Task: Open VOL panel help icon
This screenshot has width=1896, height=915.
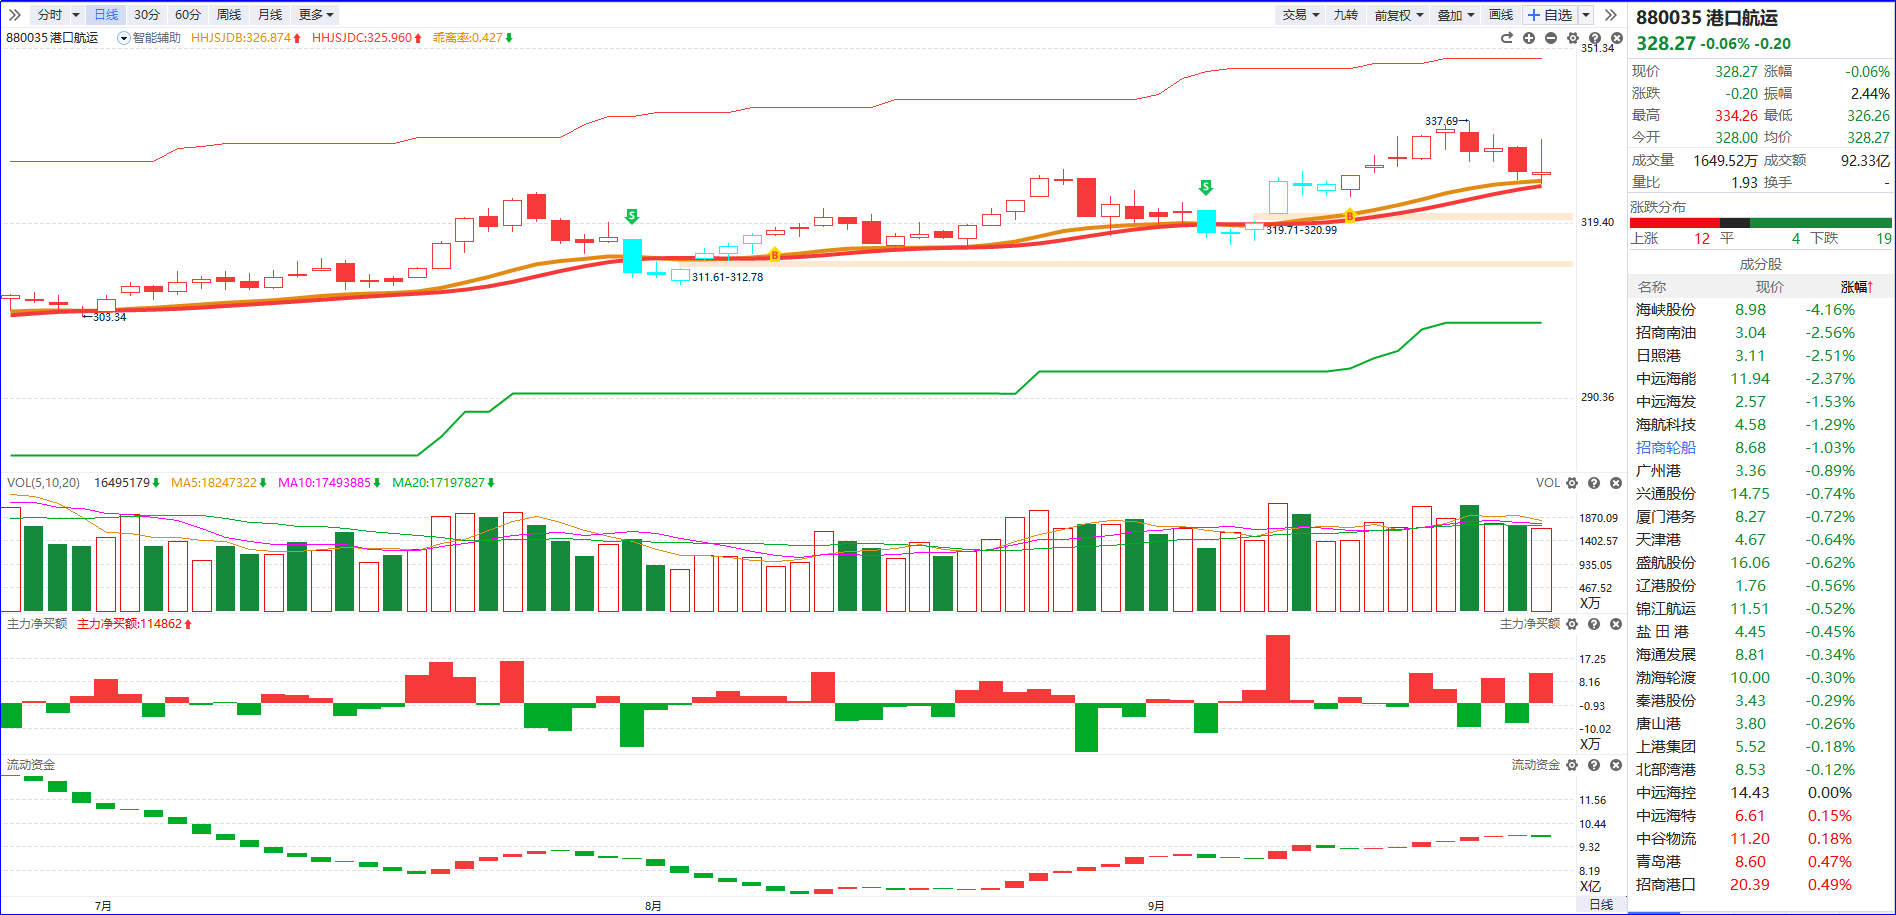Action: point(1594,483)
